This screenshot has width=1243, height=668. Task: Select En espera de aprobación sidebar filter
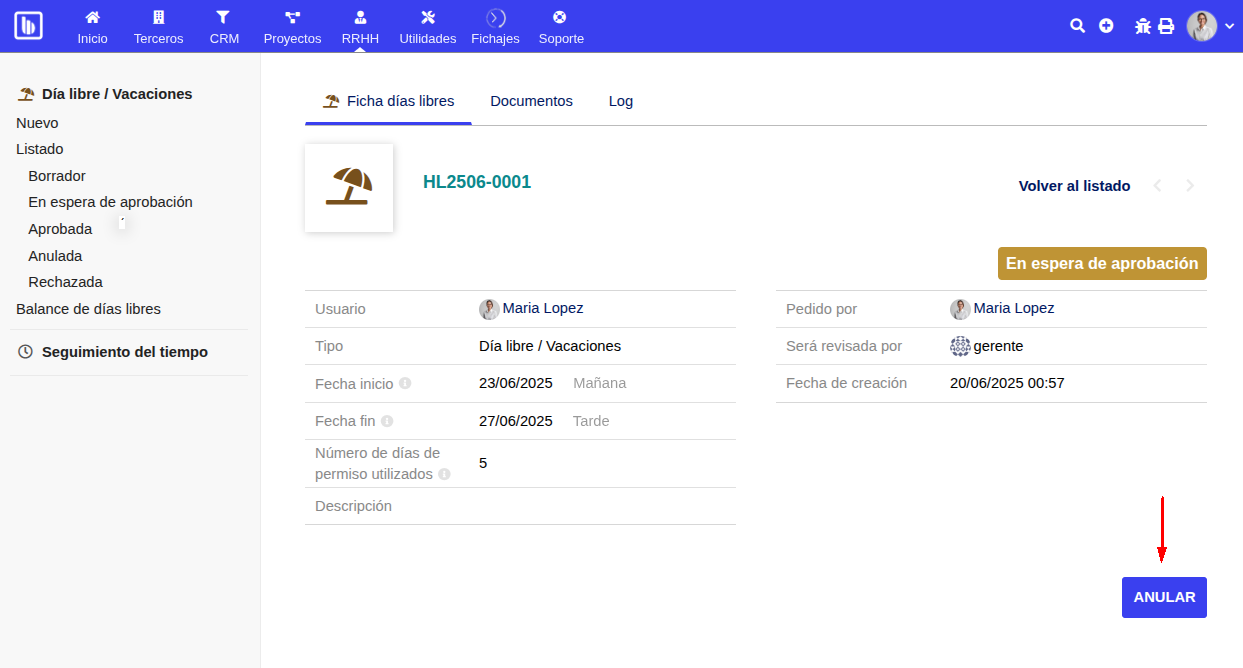pyautogui.click(x=110, y=202)
